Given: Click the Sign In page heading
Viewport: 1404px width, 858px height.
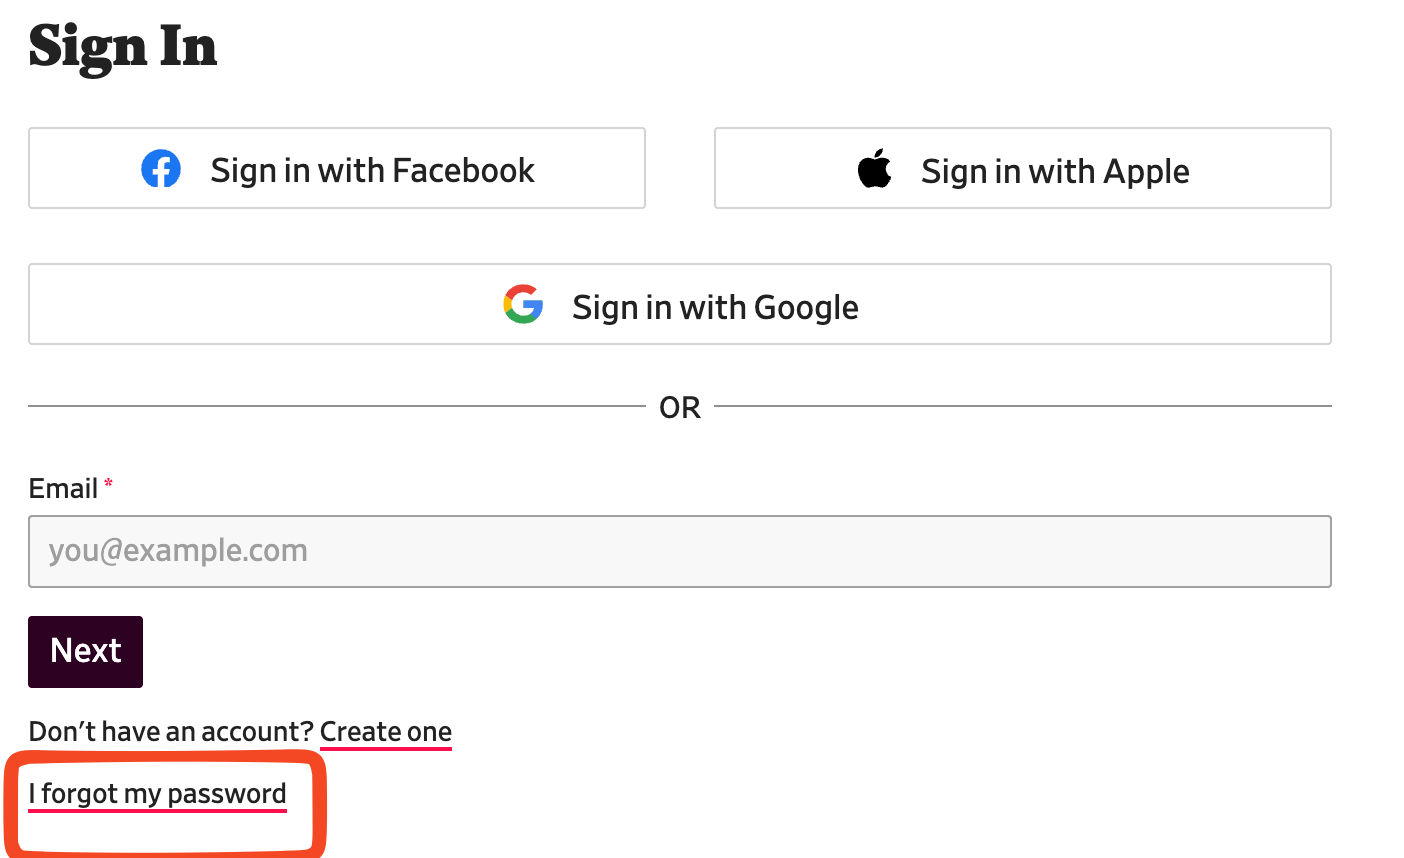Looking at the screenshot, I should click(123, 47).
